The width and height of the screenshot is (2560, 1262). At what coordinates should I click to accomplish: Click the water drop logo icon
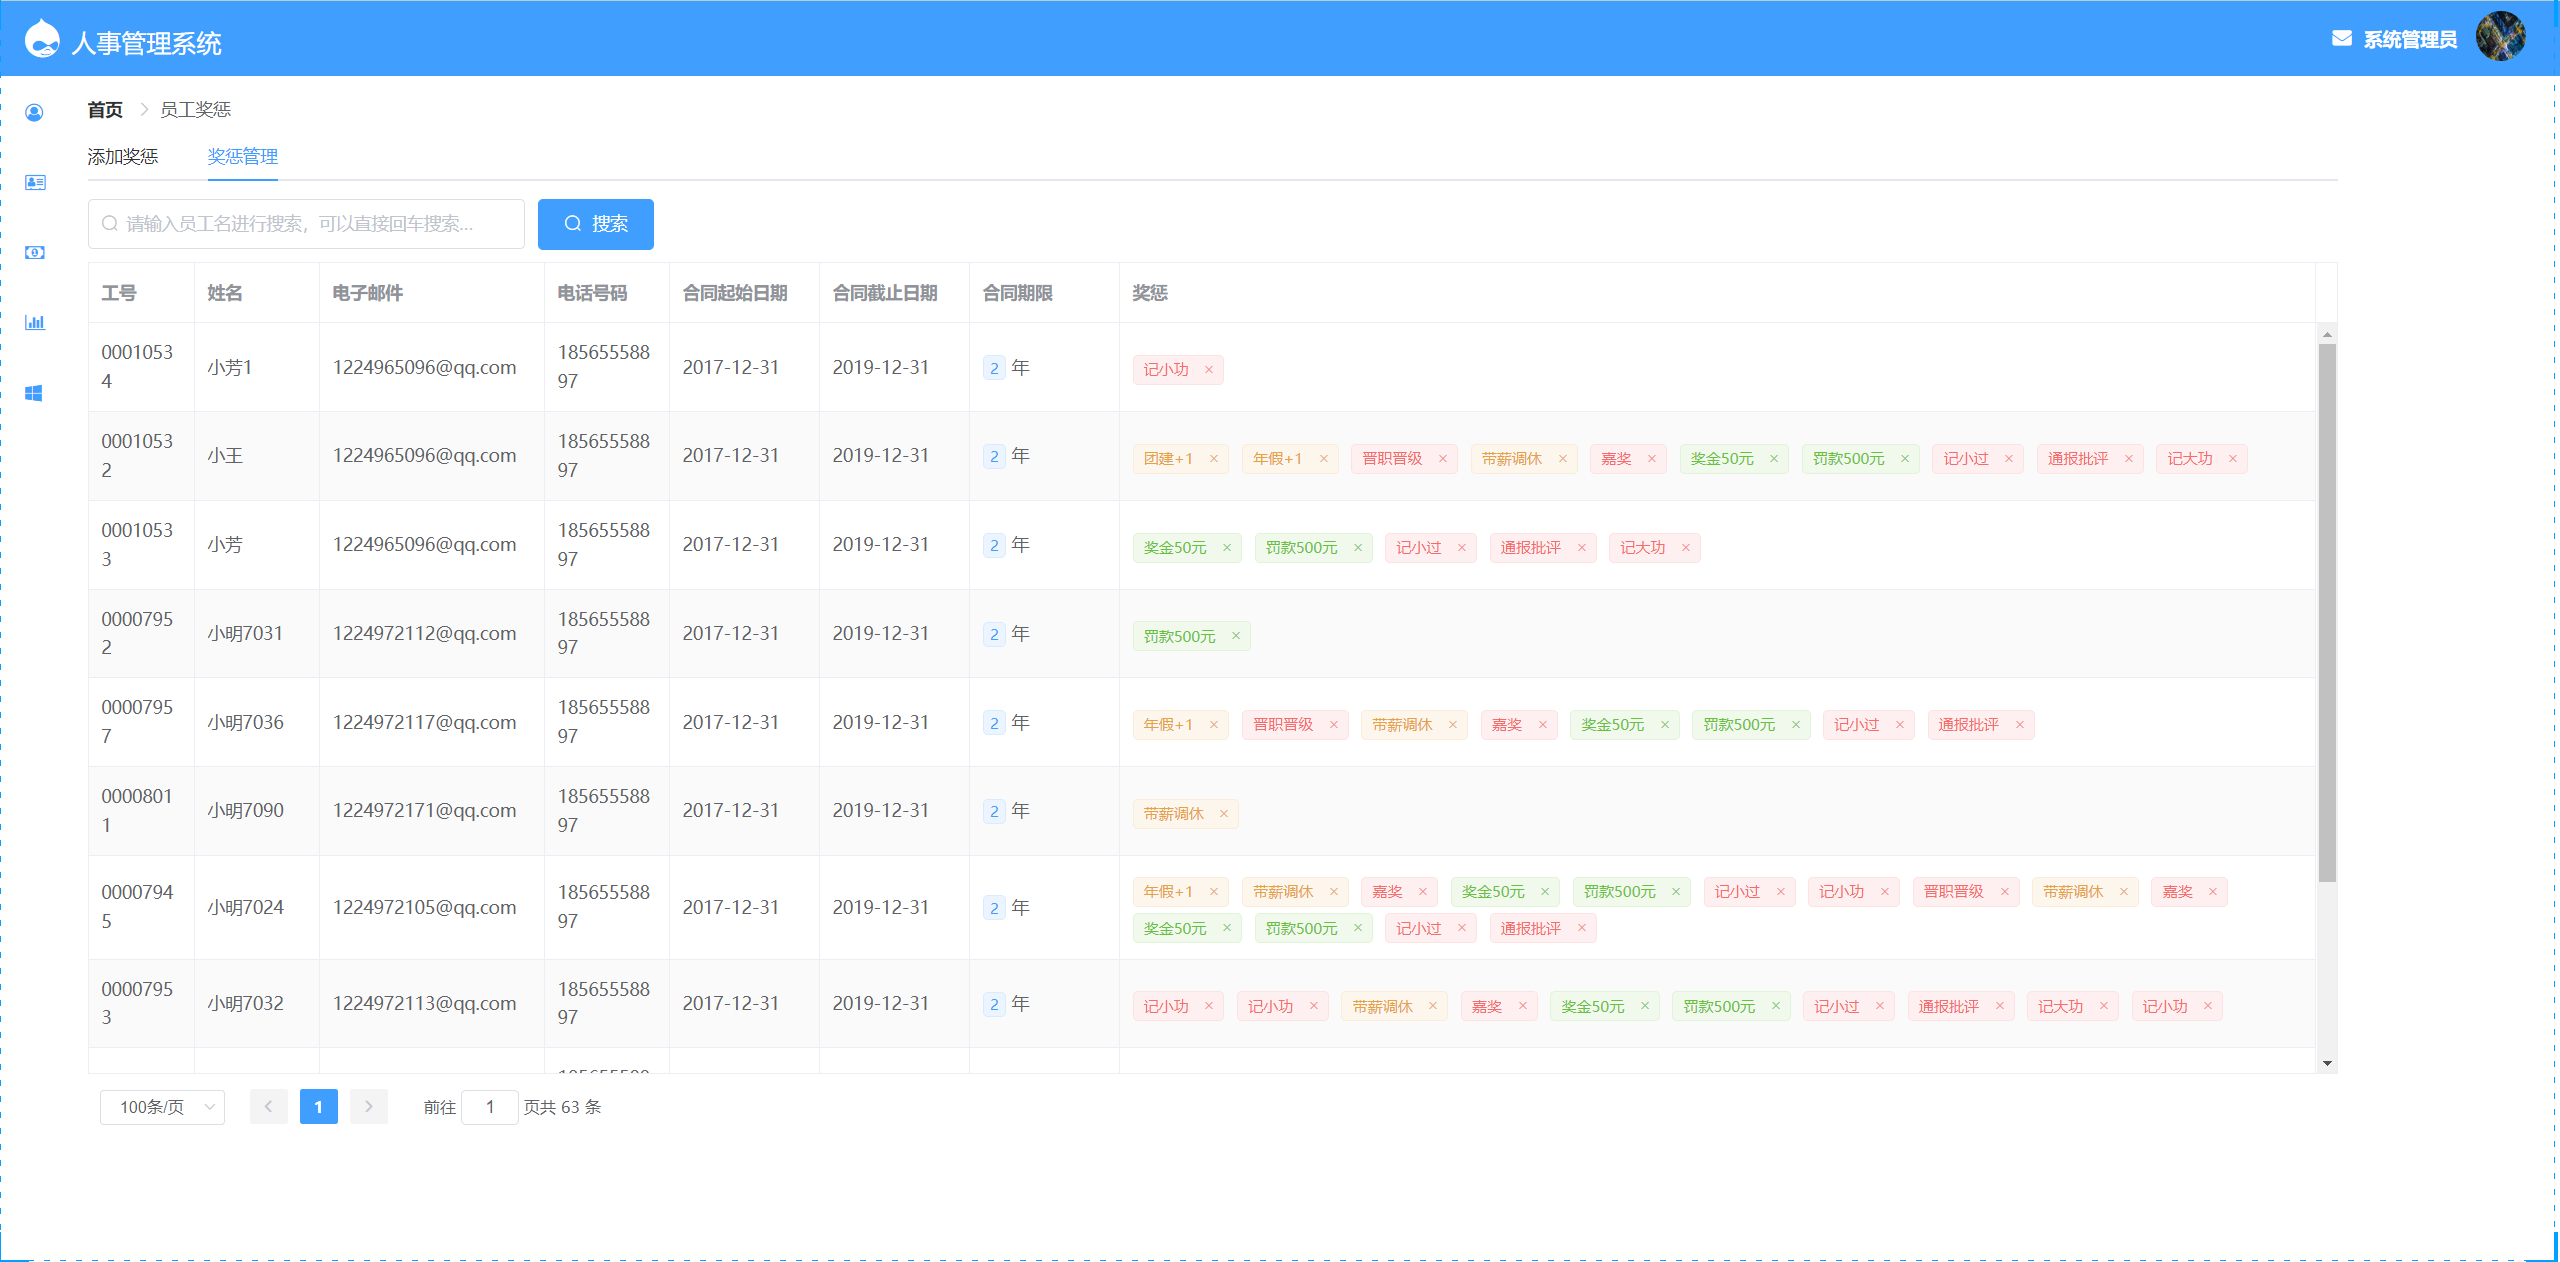(x=42, y=39)
